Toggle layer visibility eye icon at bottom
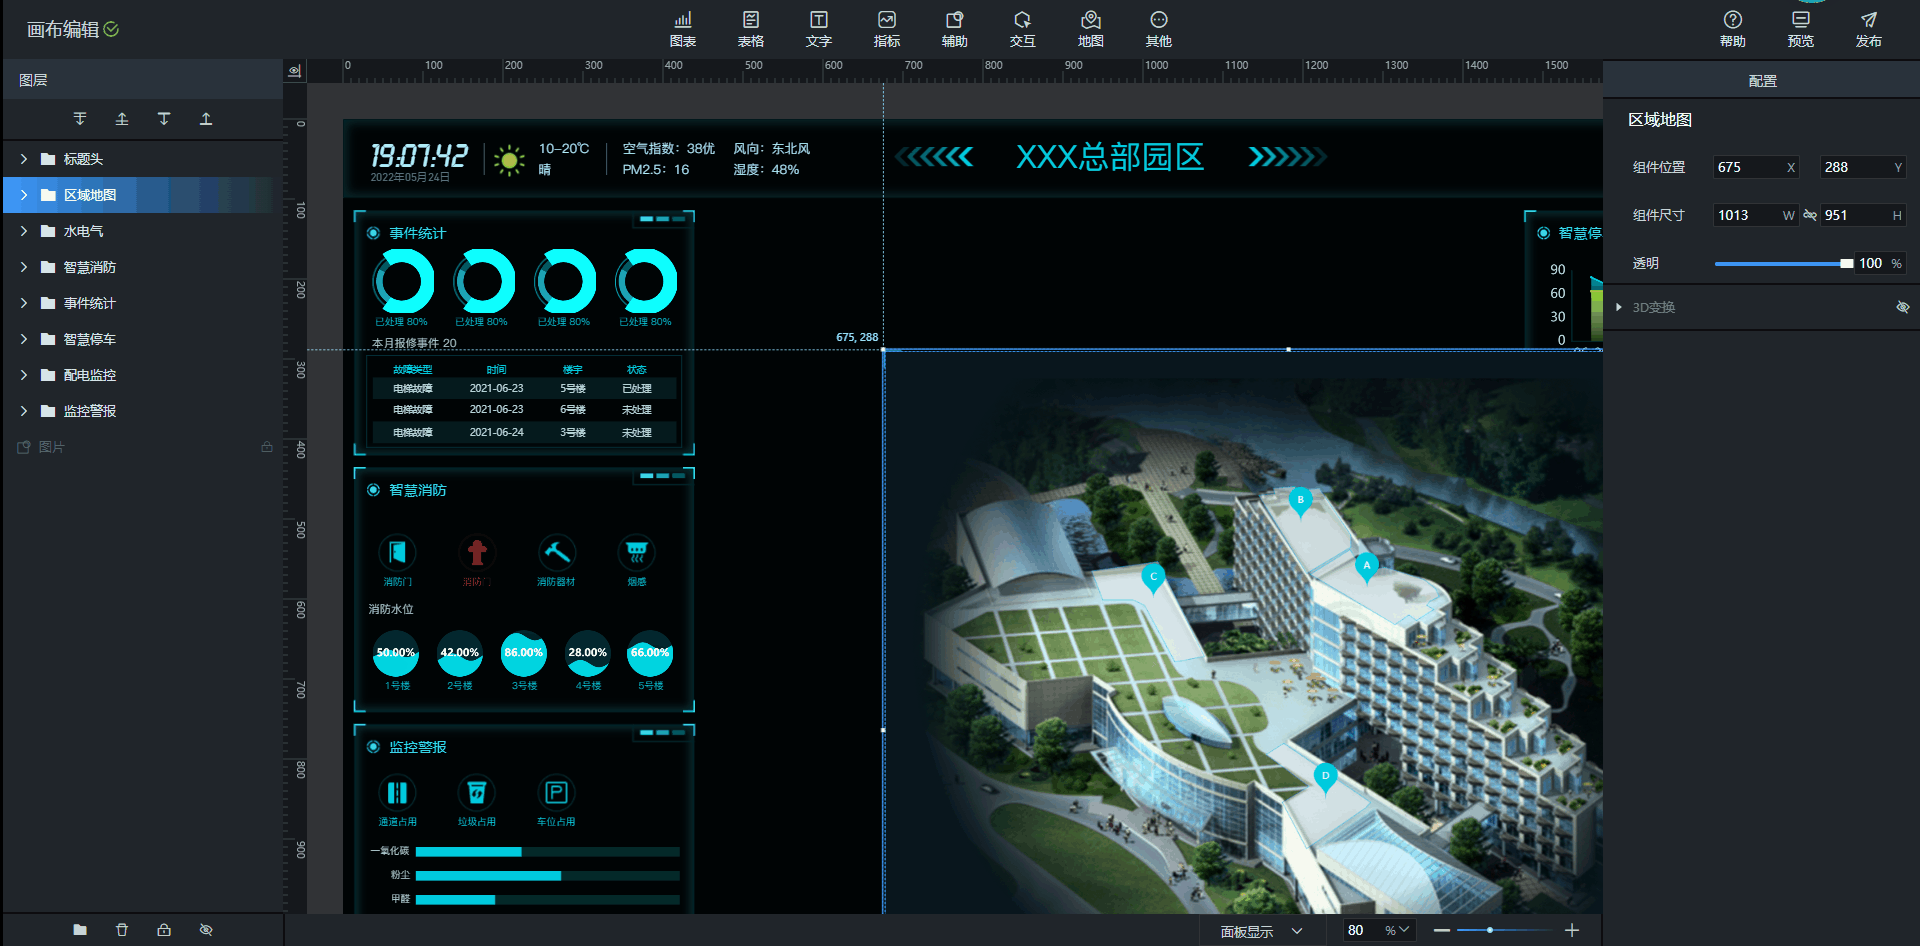1920x946 pixels. 206,930
